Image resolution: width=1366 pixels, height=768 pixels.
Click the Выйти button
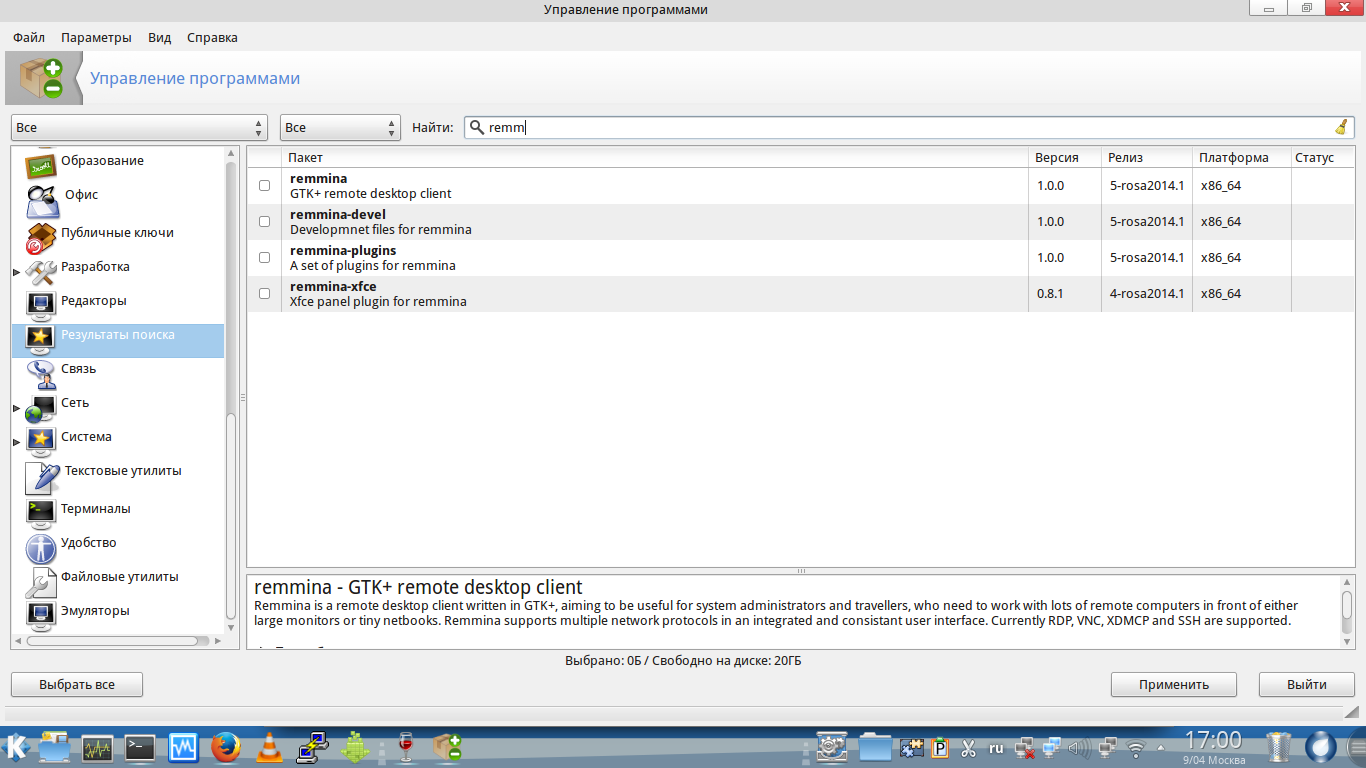click(1307, 685)
